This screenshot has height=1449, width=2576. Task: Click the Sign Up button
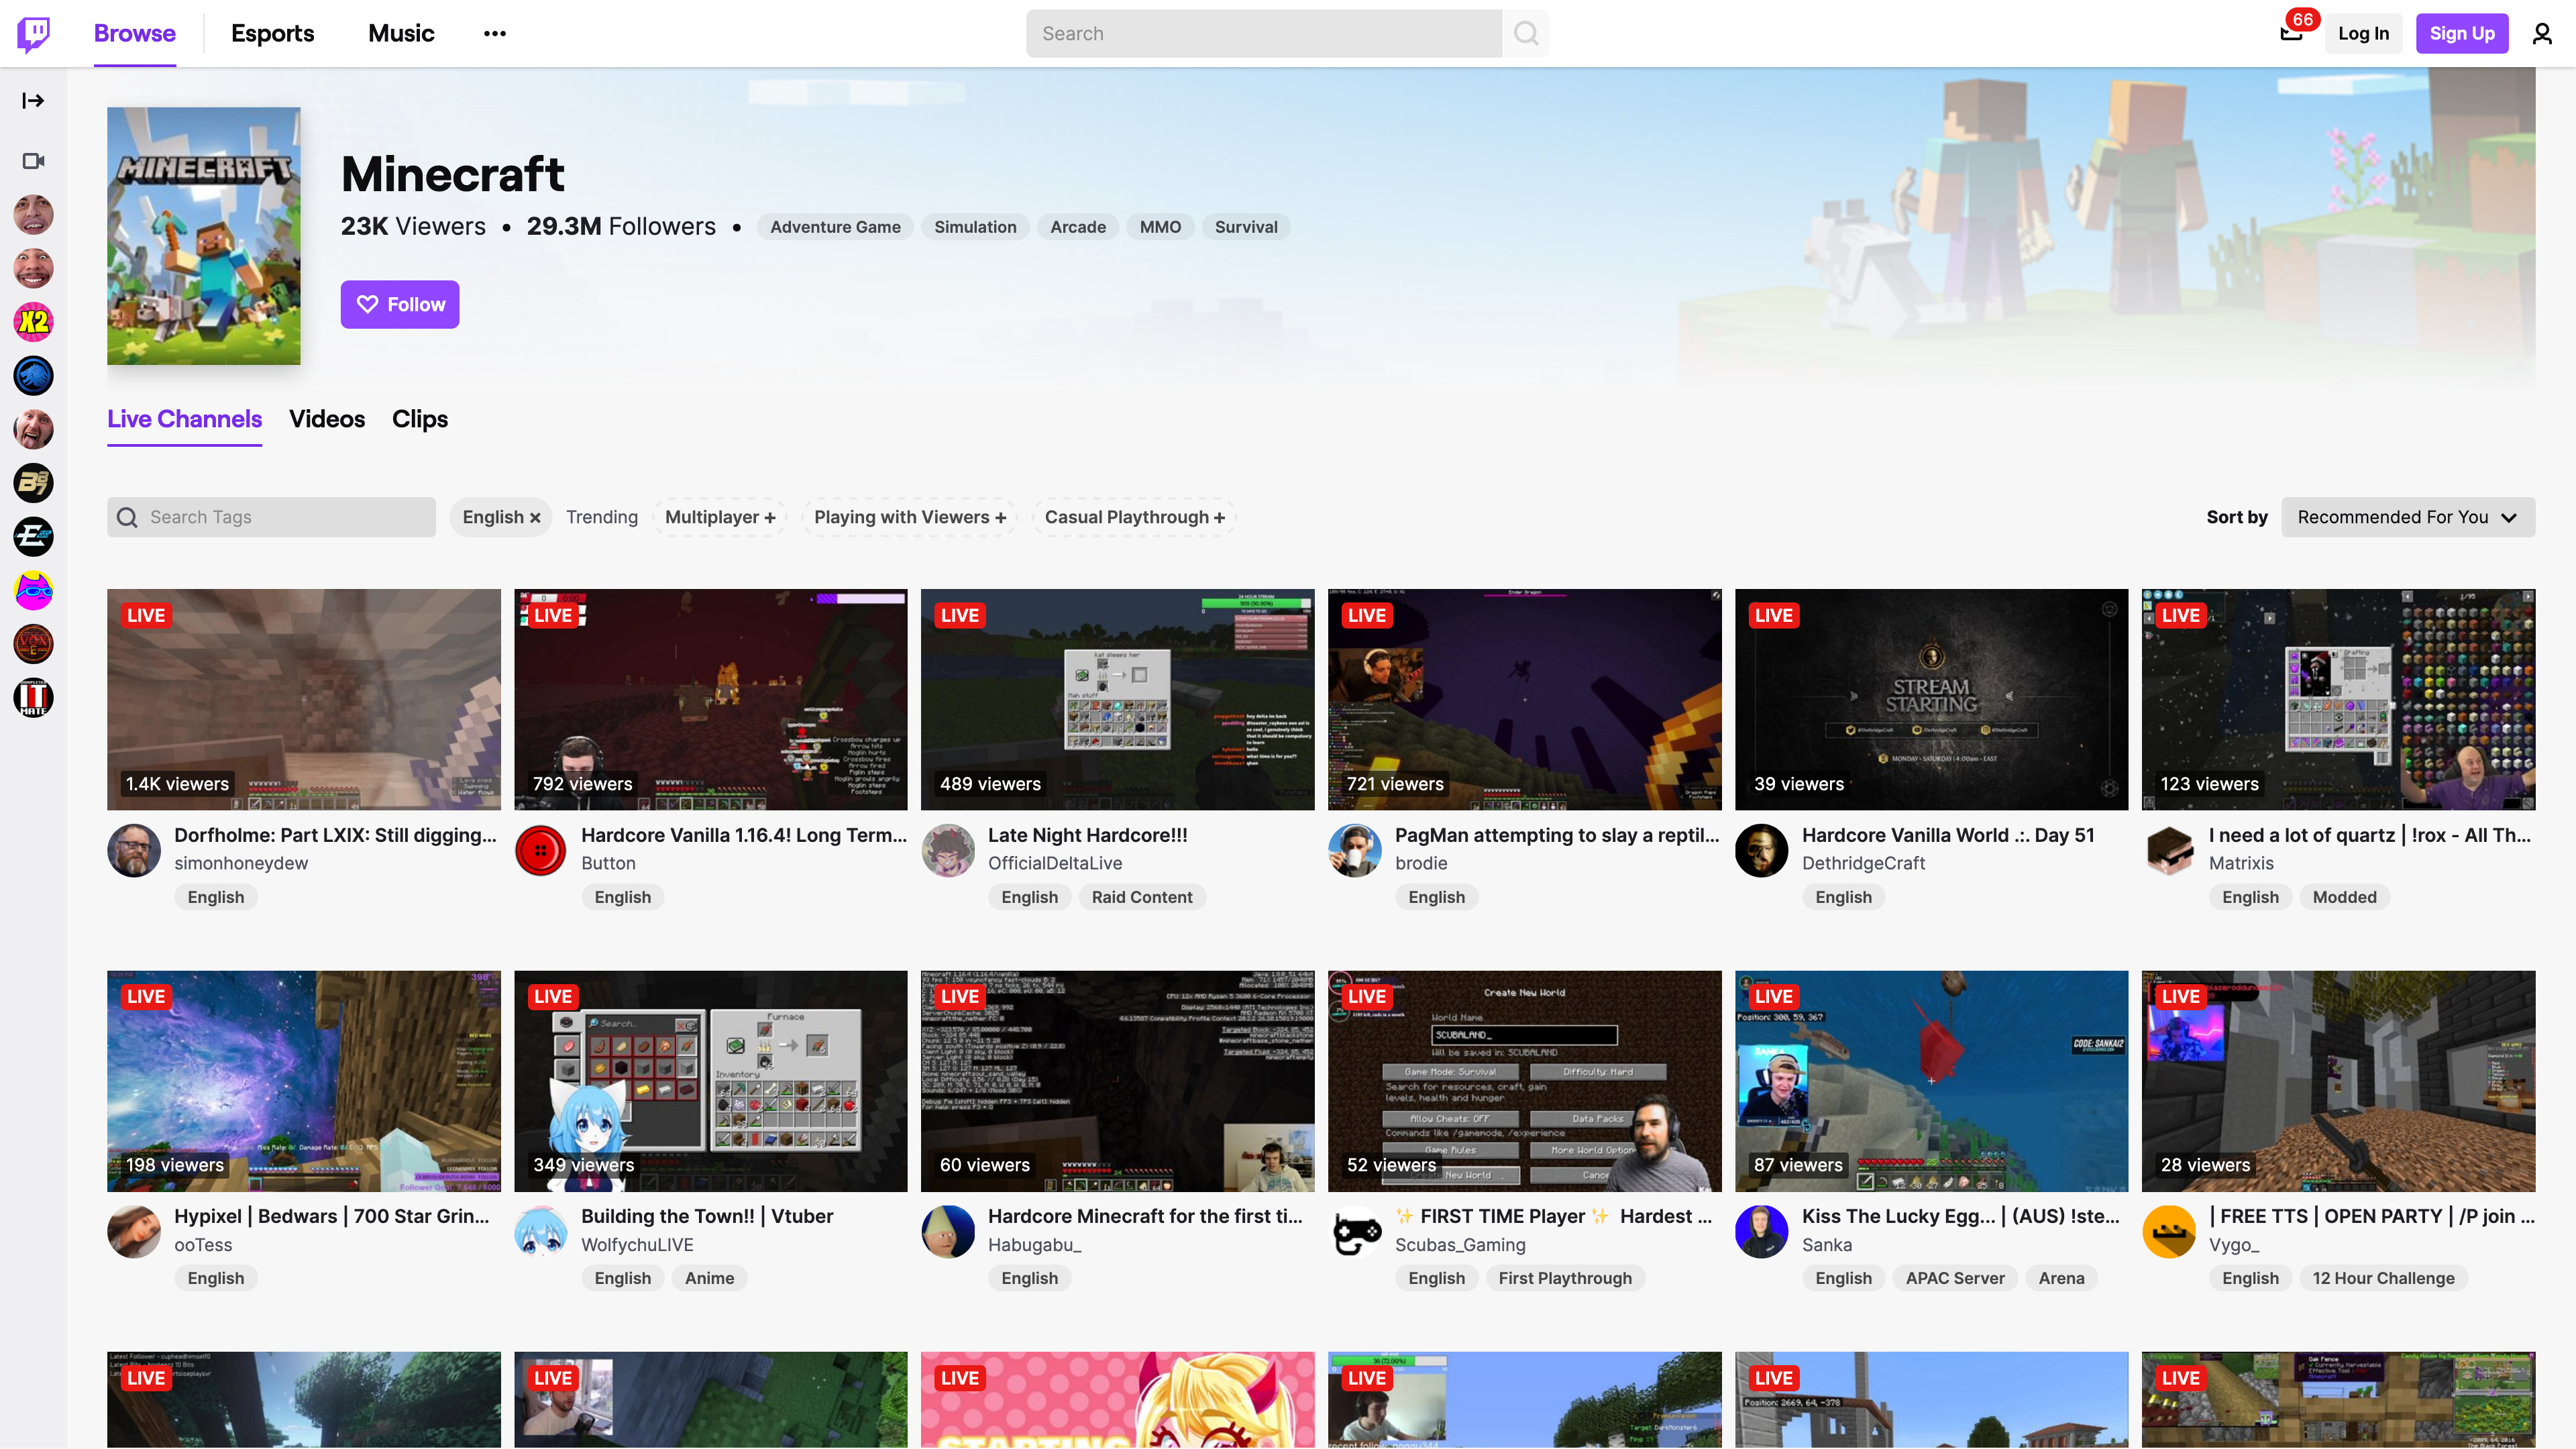coord(2461,33)
